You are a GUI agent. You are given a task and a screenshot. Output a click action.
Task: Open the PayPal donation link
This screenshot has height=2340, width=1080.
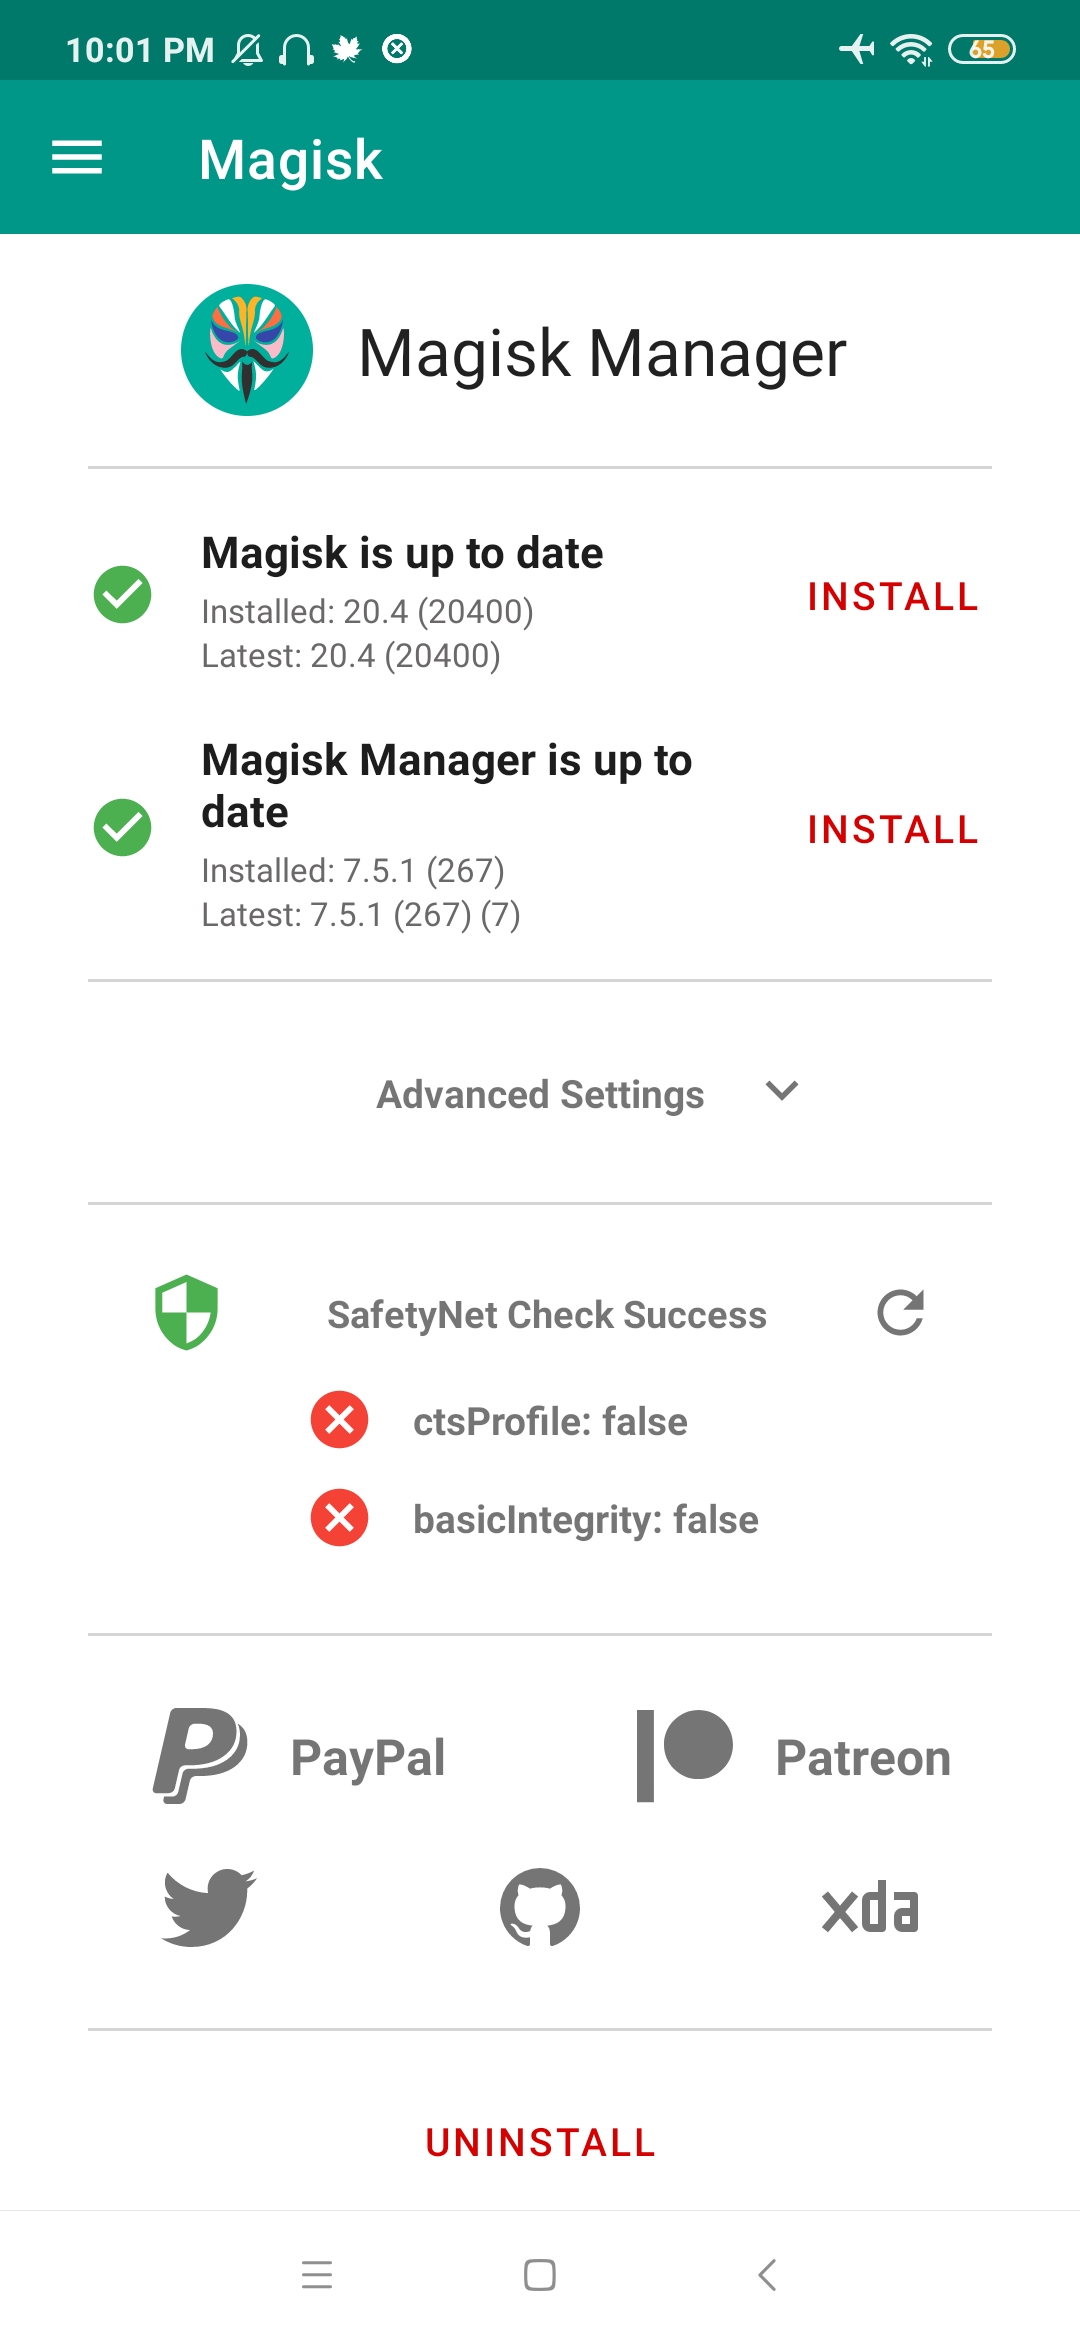tap(300, 1756)
